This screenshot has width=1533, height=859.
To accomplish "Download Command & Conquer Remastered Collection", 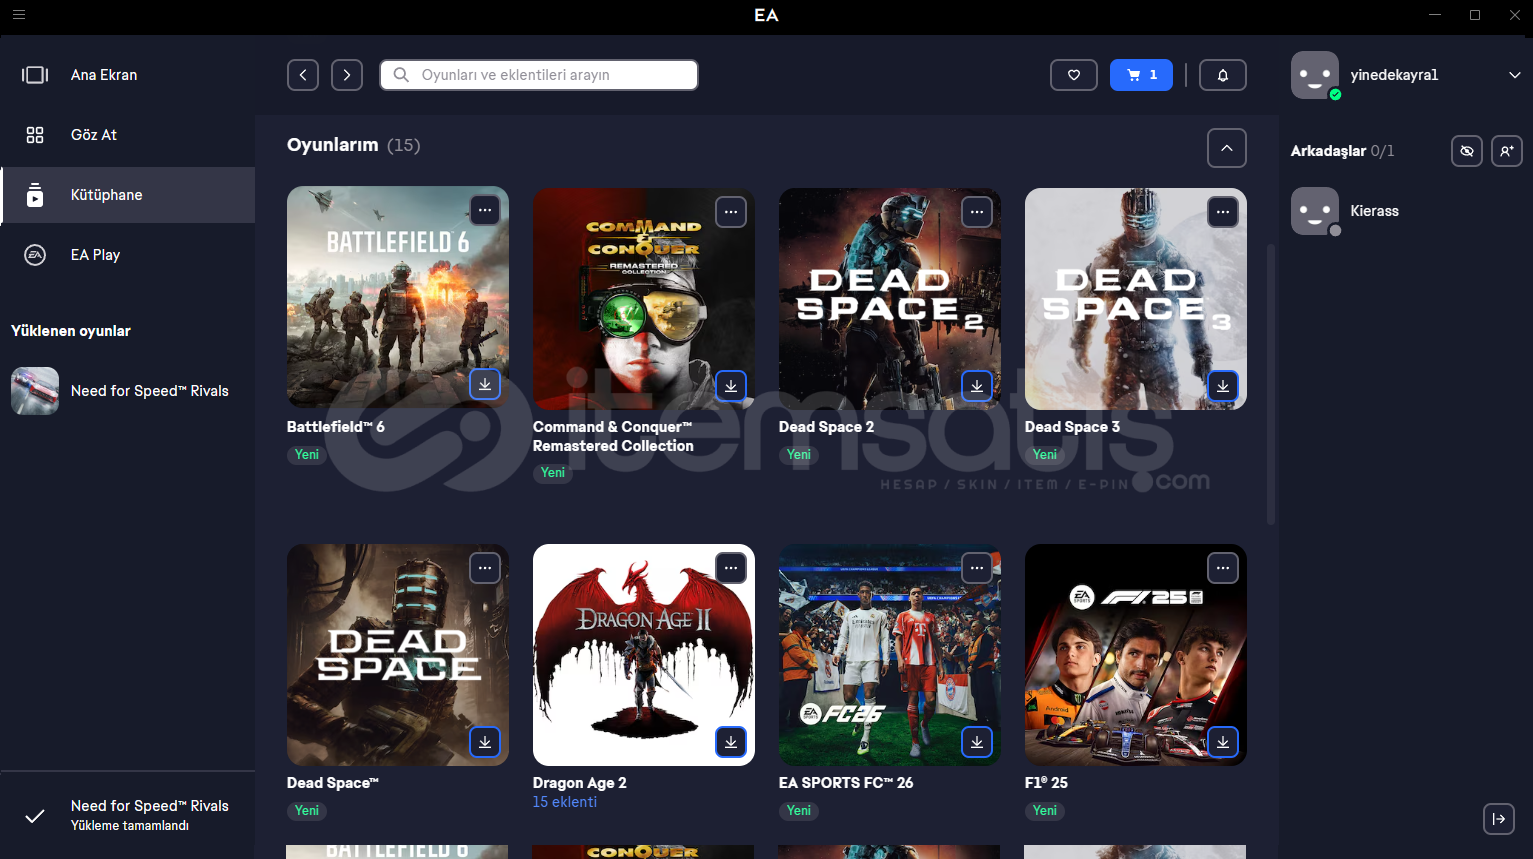I will coord(731,385).
